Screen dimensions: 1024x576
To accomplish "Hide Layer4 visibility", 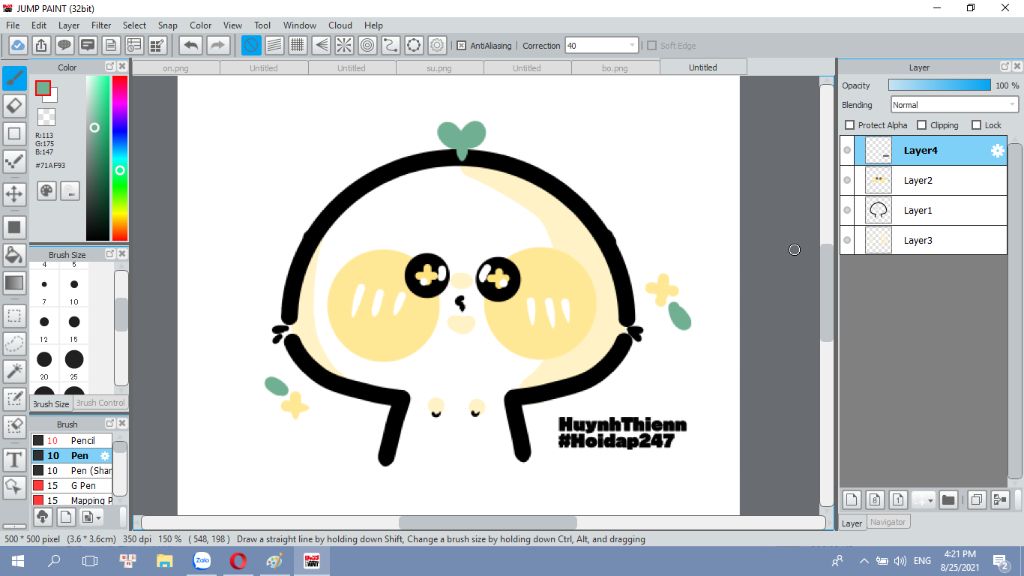I will 847,151.
